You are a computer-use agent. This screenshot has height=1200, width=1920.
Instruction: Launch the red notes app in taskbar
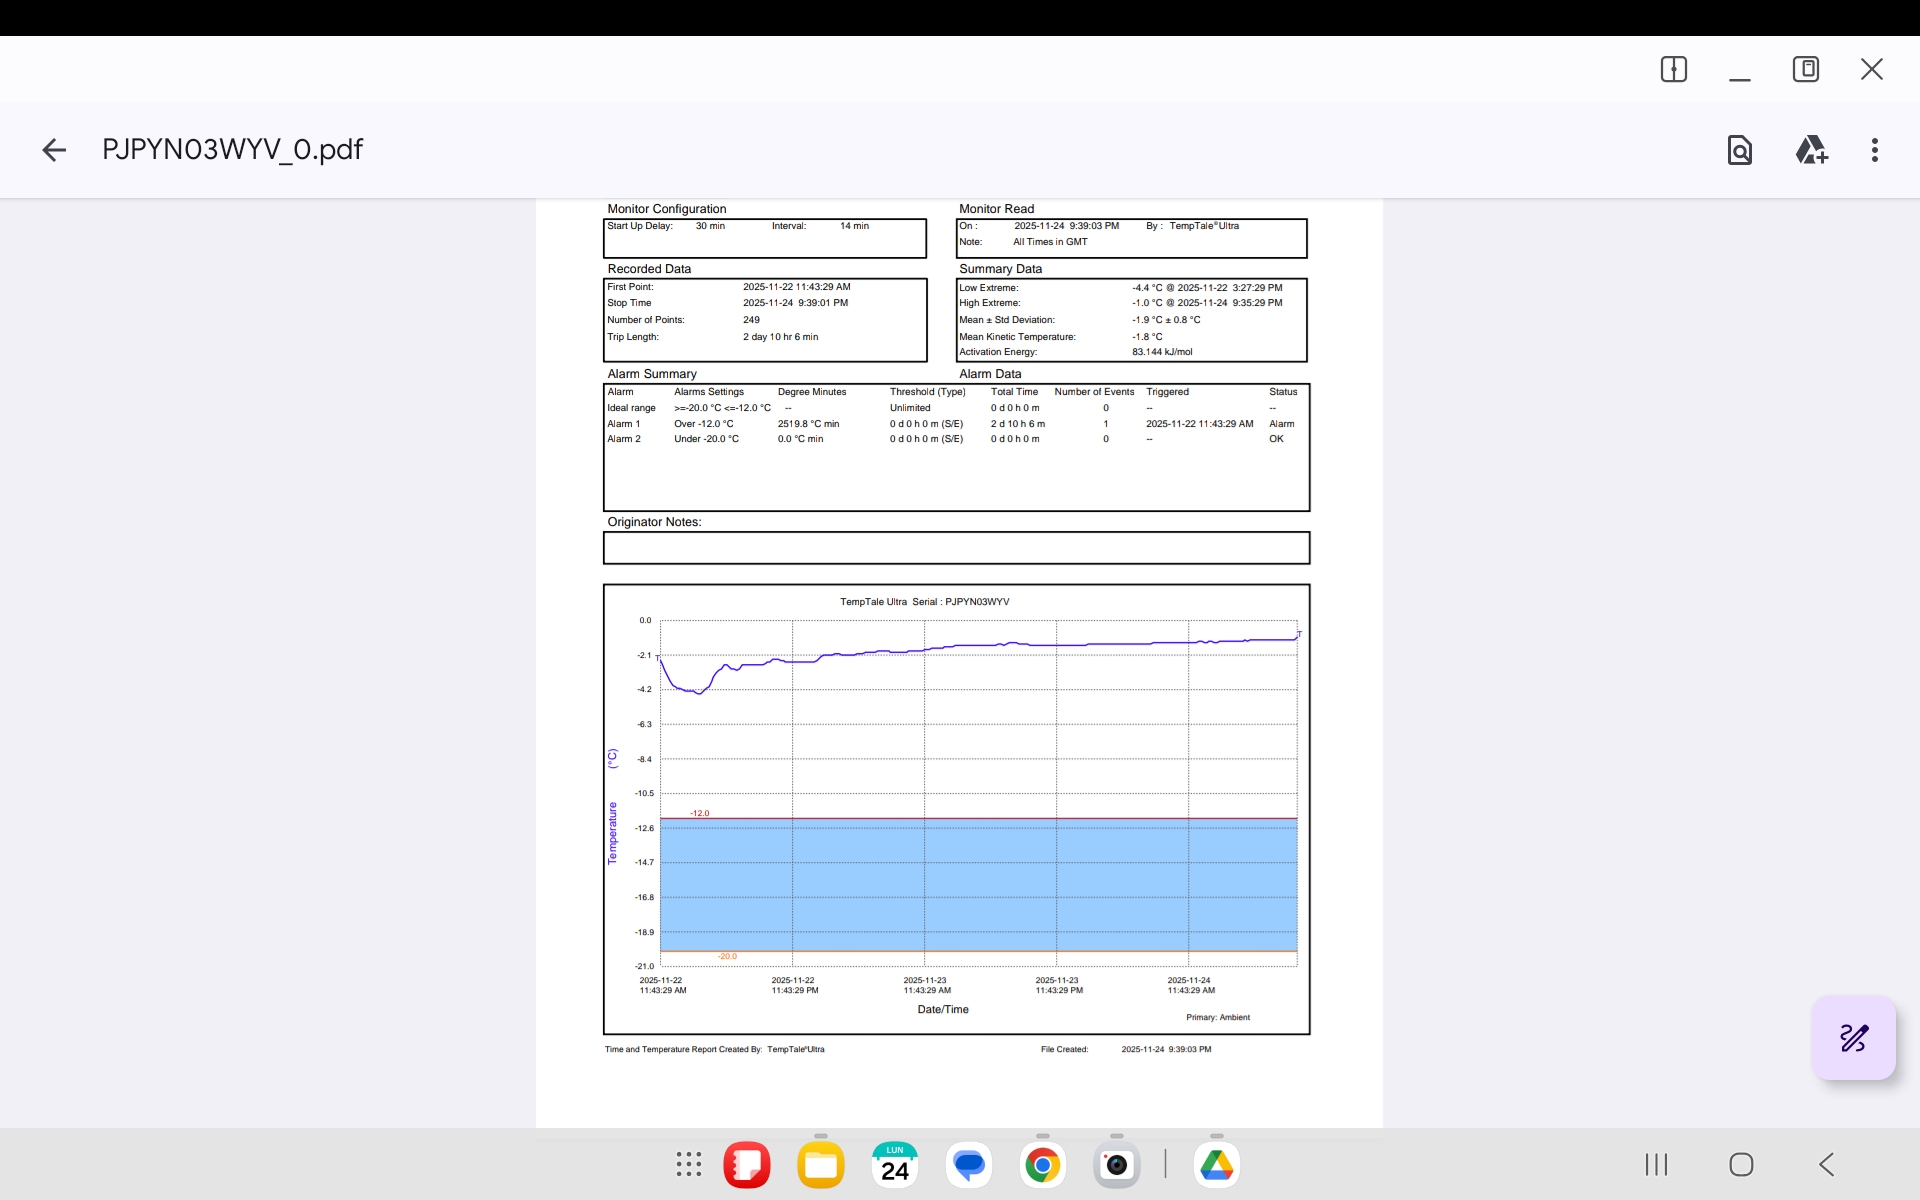tap(746, 1165)
